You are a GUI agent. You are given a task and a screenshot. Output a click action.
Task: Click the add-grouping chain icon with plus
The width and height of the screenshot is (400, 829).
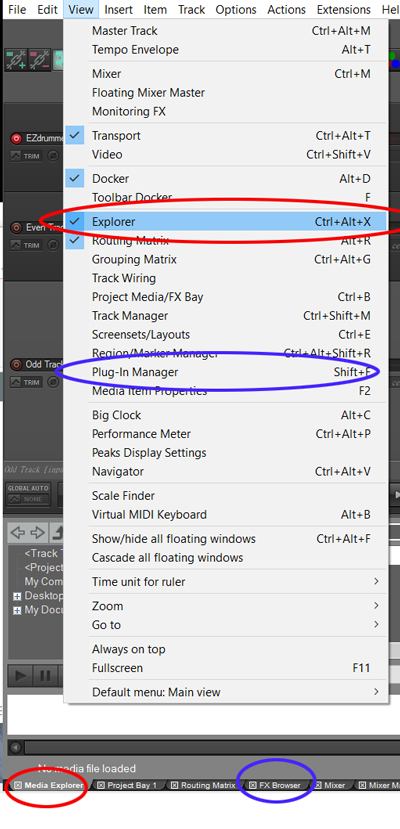point(16,60)
